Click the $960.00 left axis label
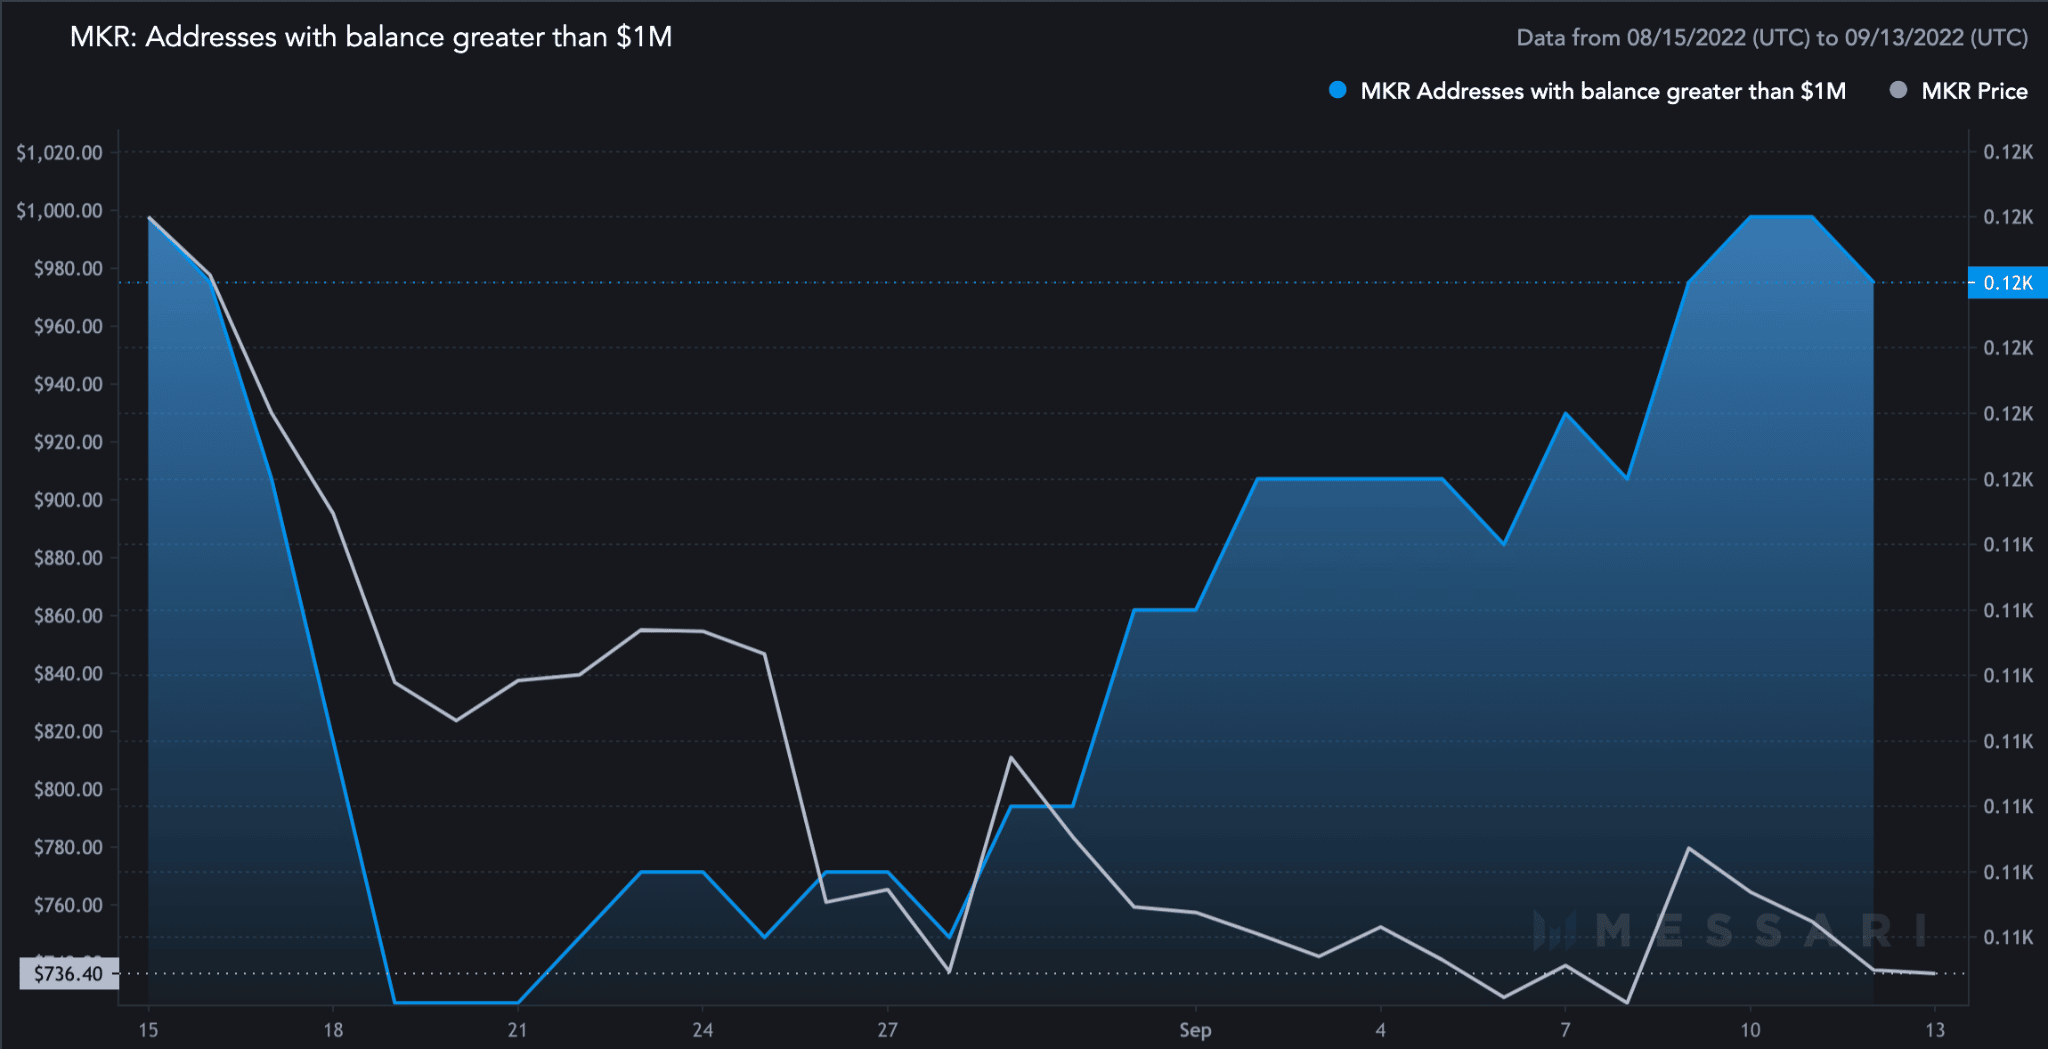This screenshot has height=1049, width=2048. (68, 327)
